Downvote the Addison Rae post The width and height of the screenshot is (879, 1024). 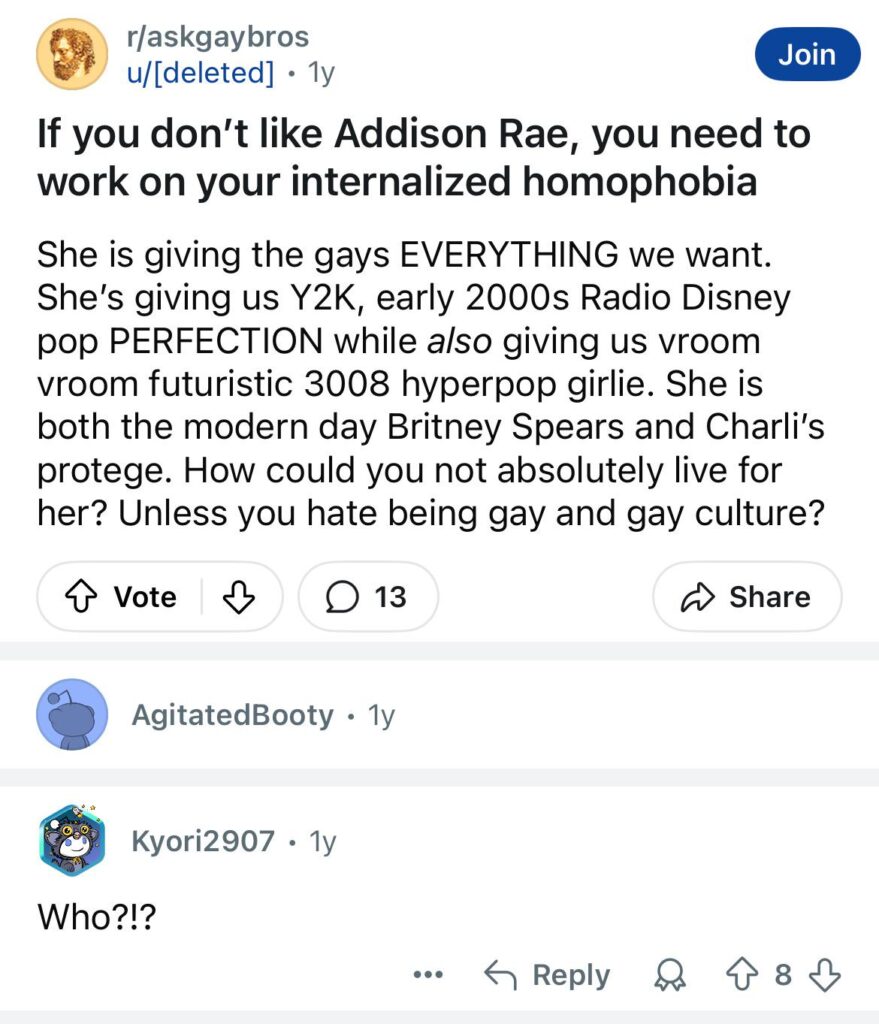pyautogui.click(x=236, y=597)
